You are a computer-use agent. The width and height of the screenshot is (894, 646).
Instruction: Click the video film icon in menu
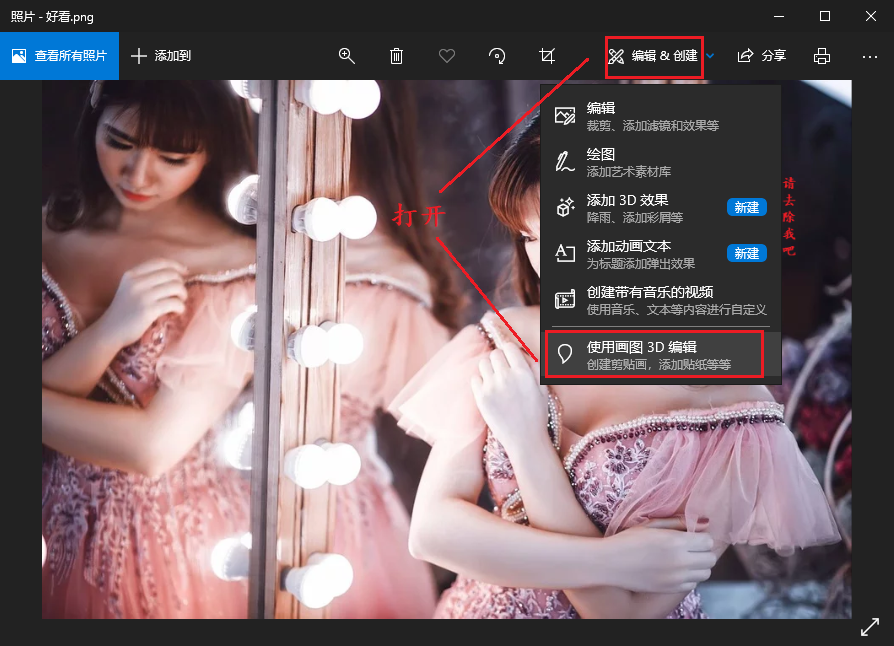tap(564, 299)
